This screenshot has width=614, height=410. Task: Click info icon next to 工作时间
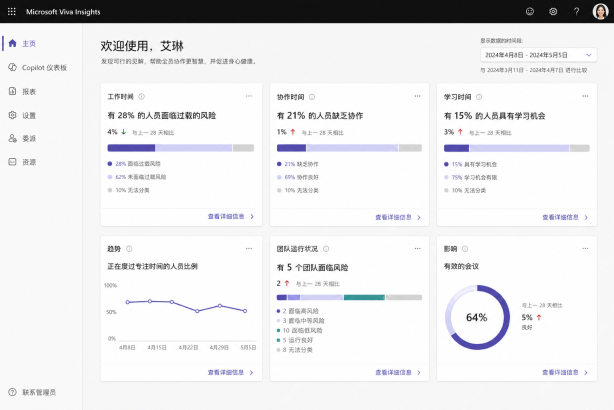click(141, 96)
